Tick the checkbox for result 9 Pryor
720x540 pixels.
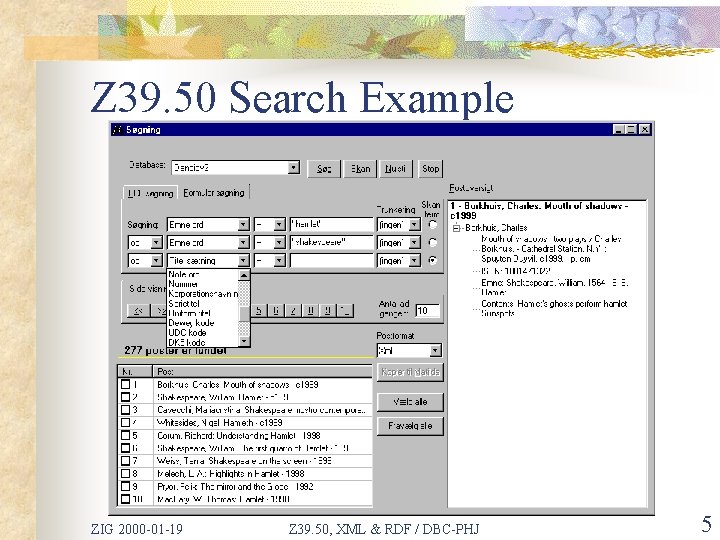pos(125,486)
